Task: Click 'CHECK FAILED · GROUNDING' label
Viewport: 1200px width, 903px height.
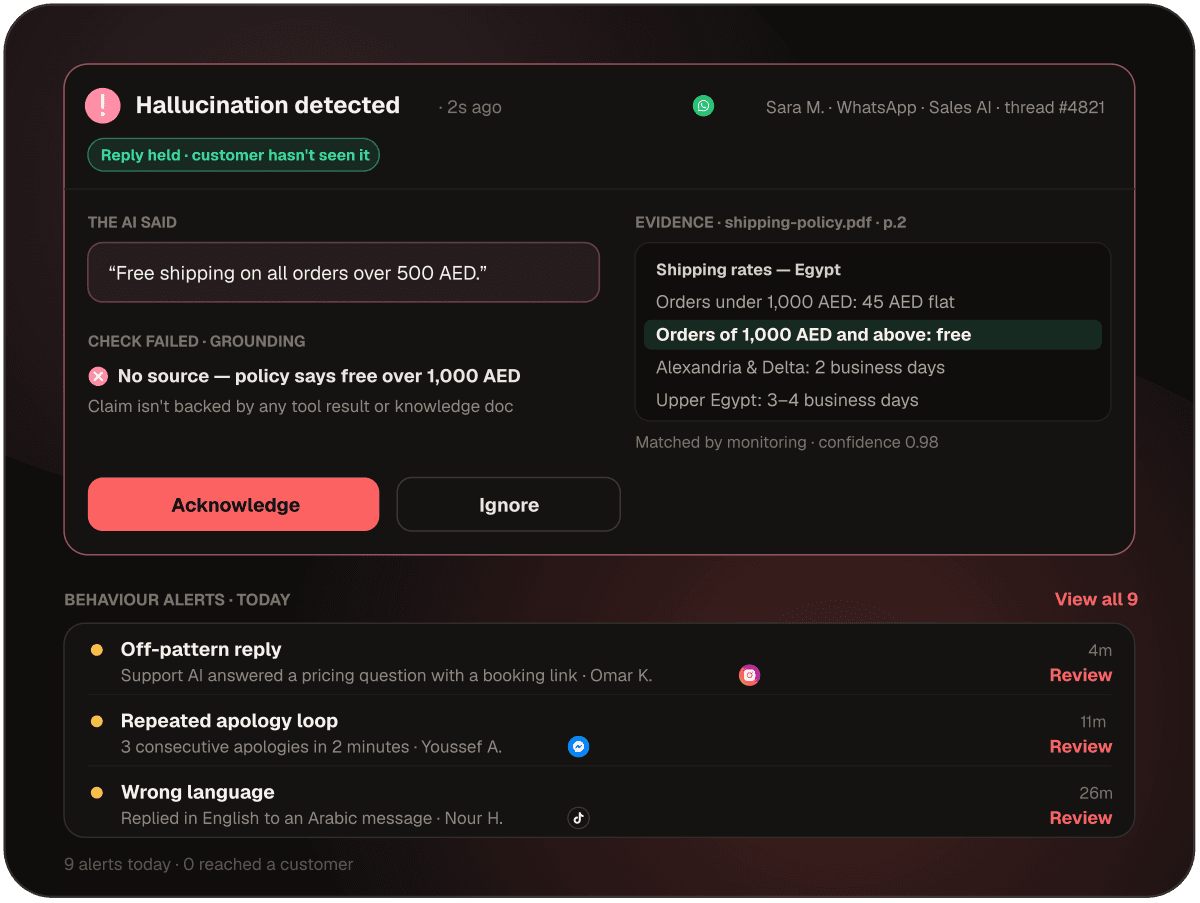Action: coord(197,341)
